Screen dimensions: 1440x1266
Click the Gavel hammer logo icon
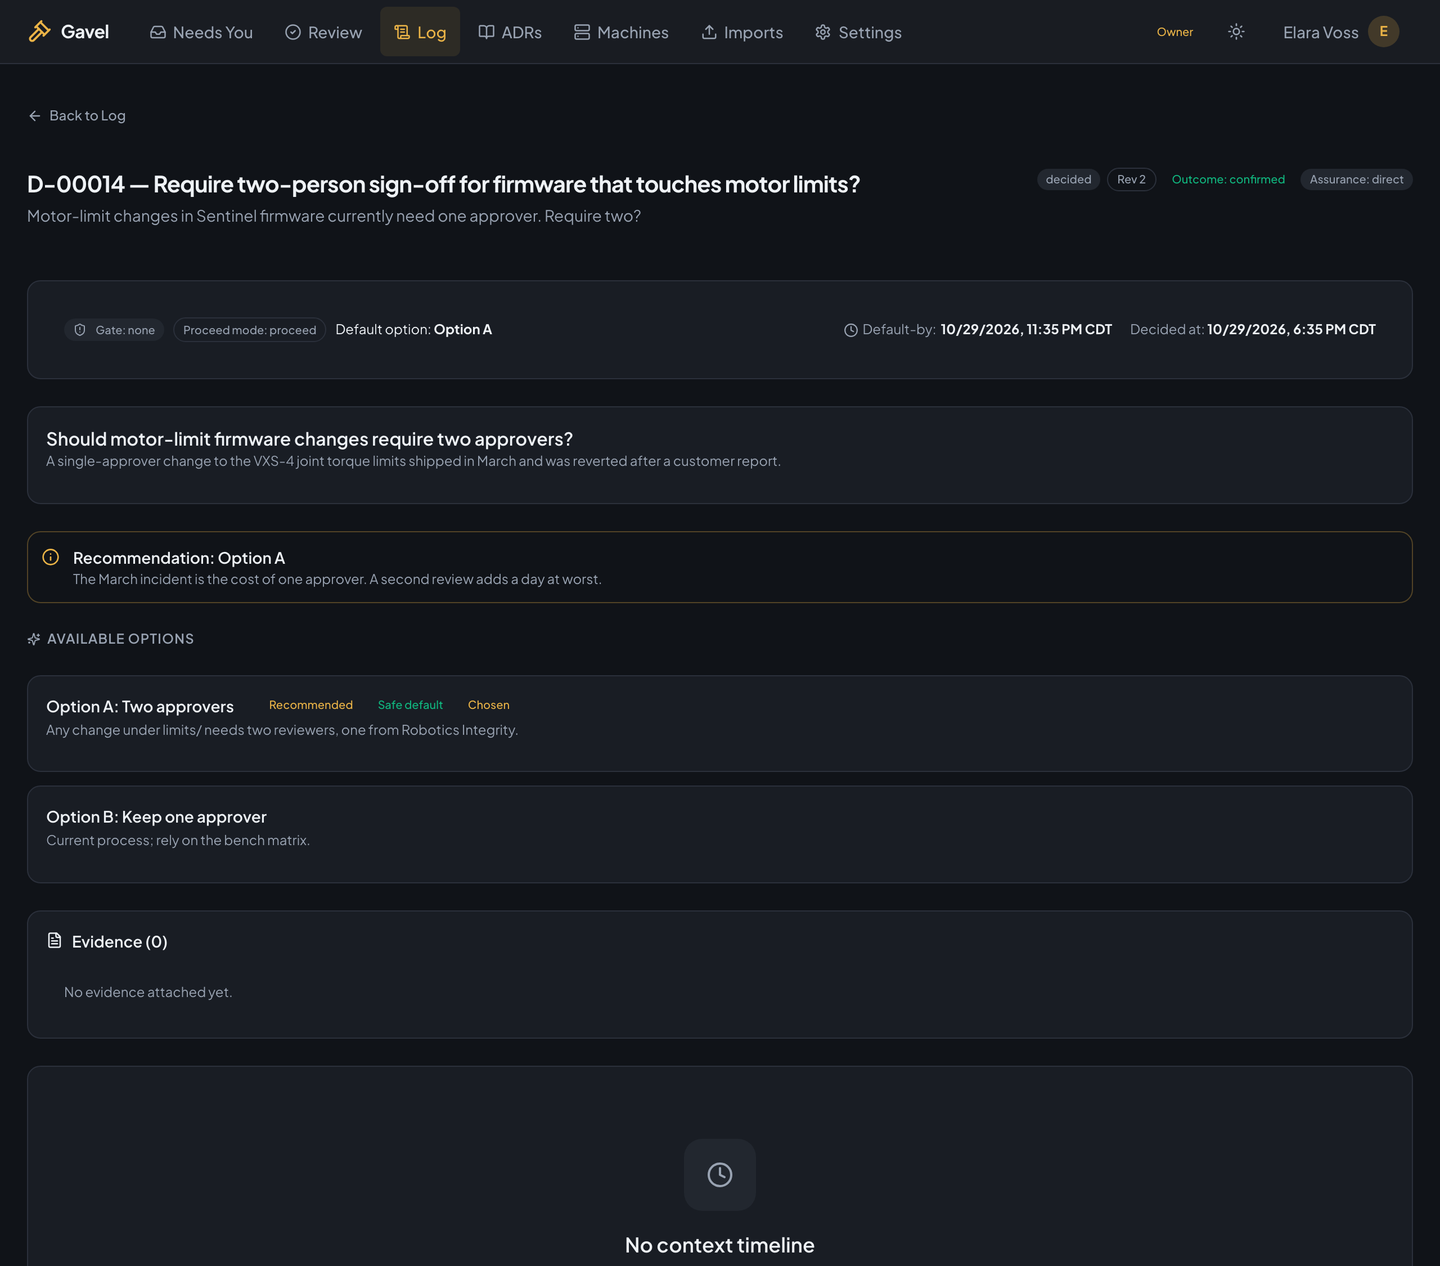(x=39, y=32)
